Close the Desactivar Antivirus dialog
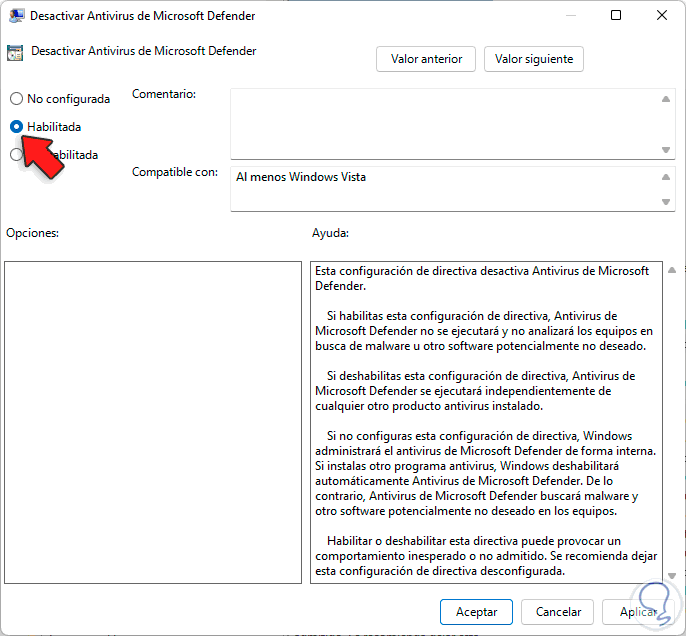 pos(662,15)
